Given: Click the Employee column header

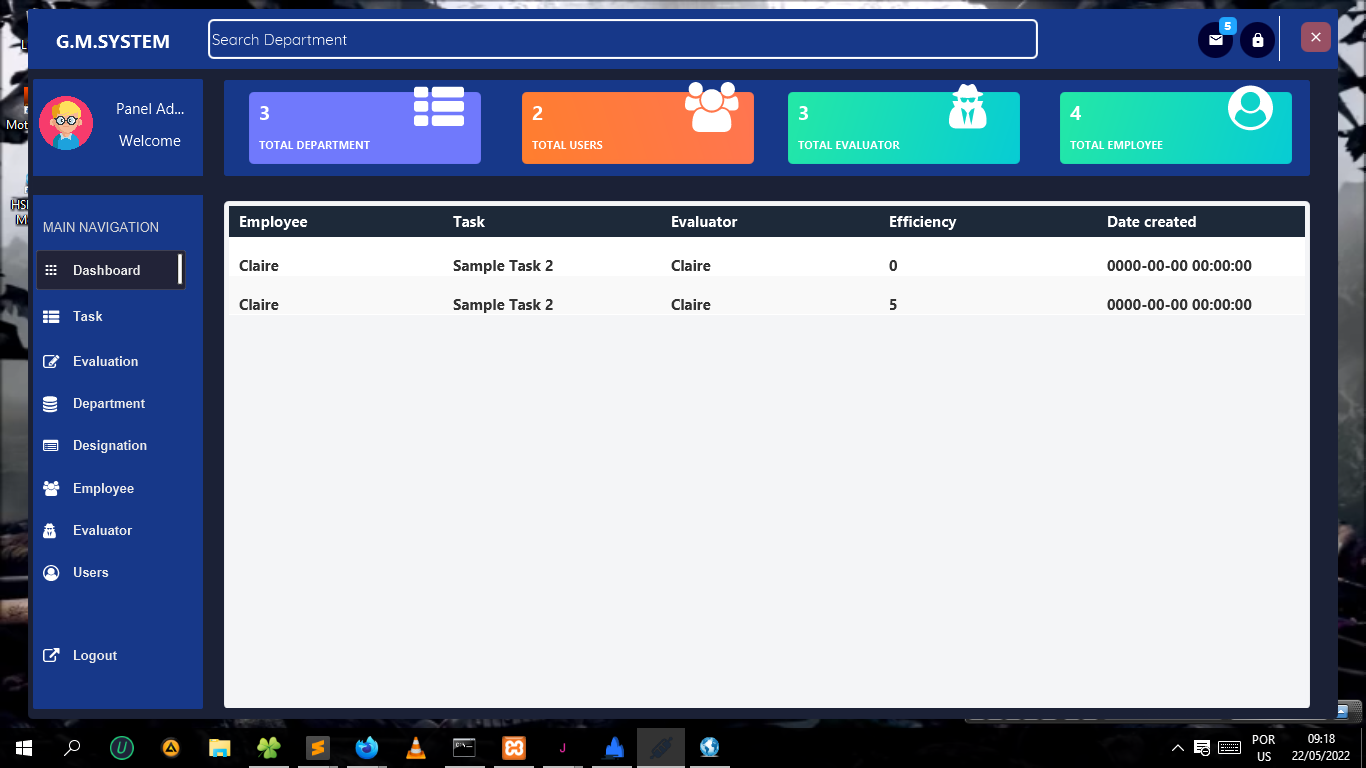Looking at the screenshot, I should (273, 222).
